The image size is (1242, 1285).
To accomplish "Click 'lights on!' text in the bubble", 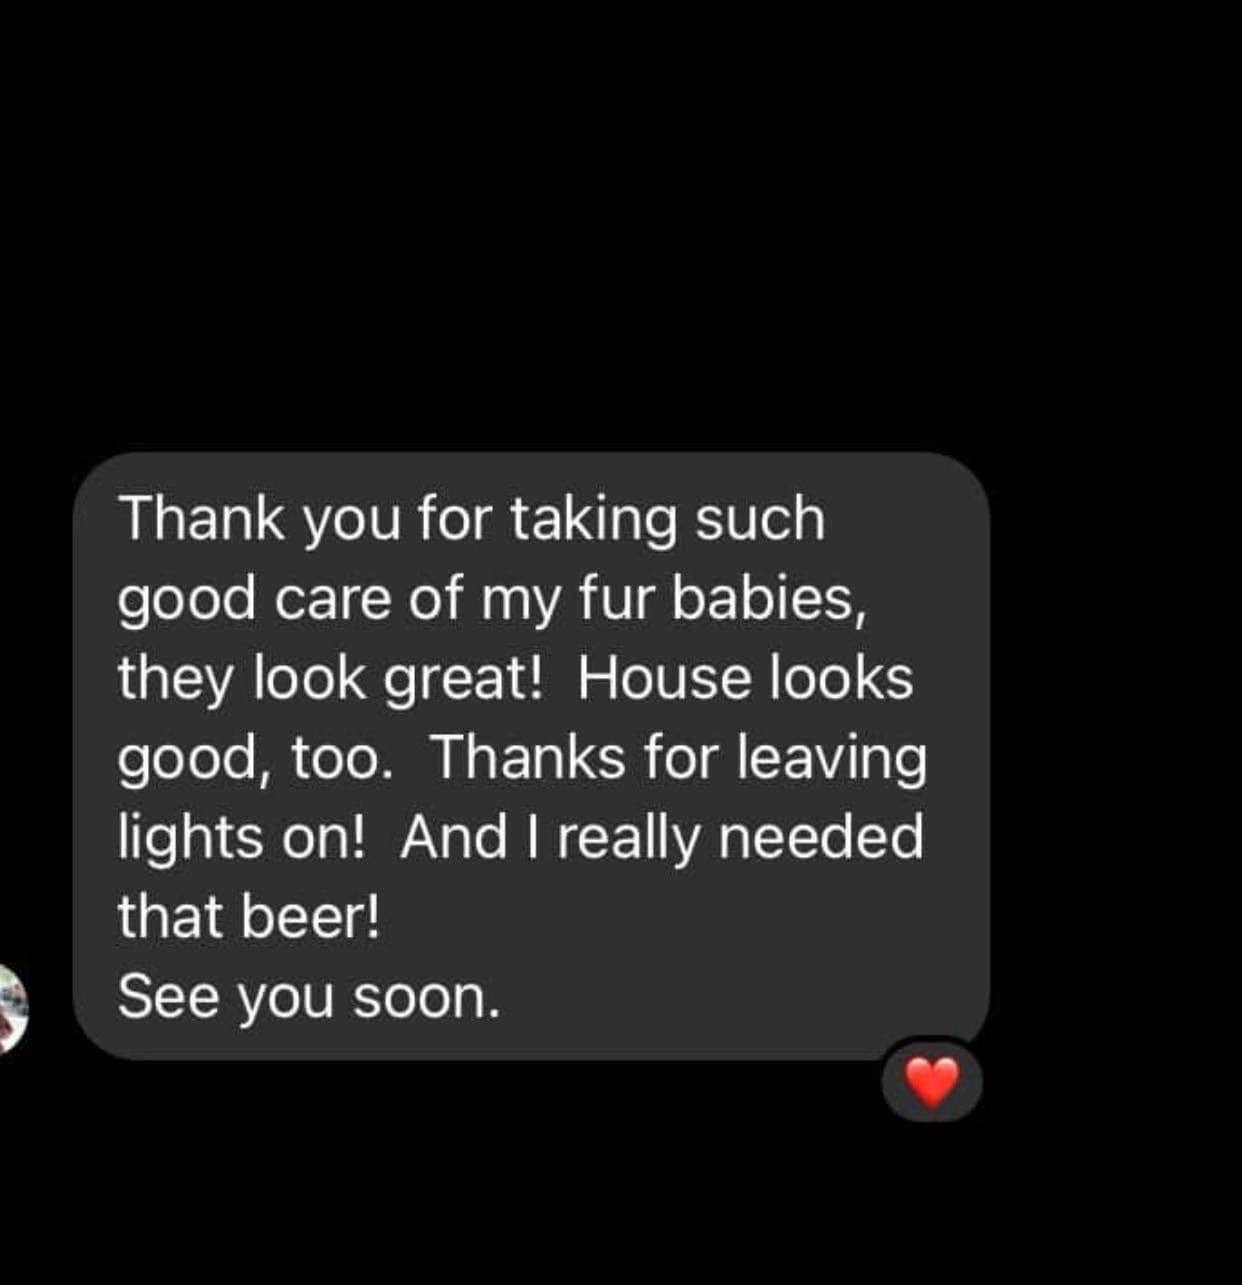I will 243,838.
